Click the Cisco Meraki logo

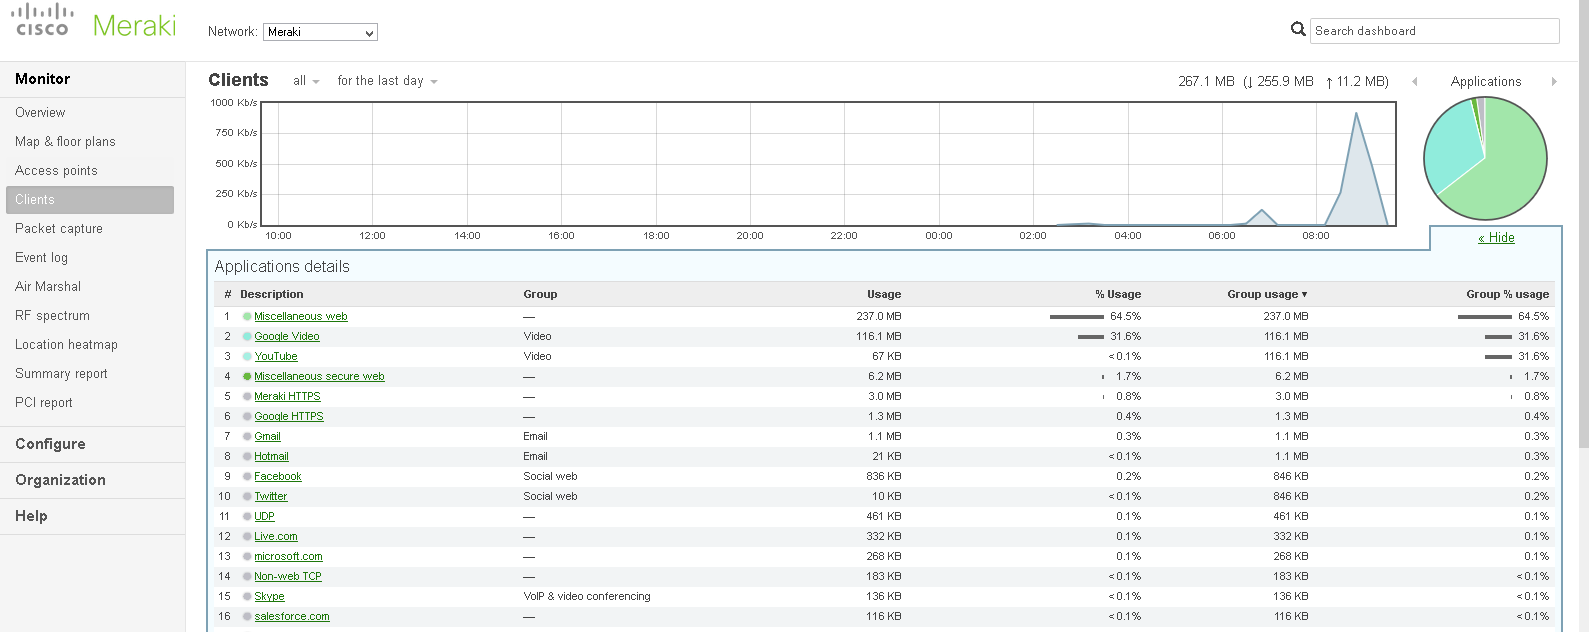pos(94,22)
